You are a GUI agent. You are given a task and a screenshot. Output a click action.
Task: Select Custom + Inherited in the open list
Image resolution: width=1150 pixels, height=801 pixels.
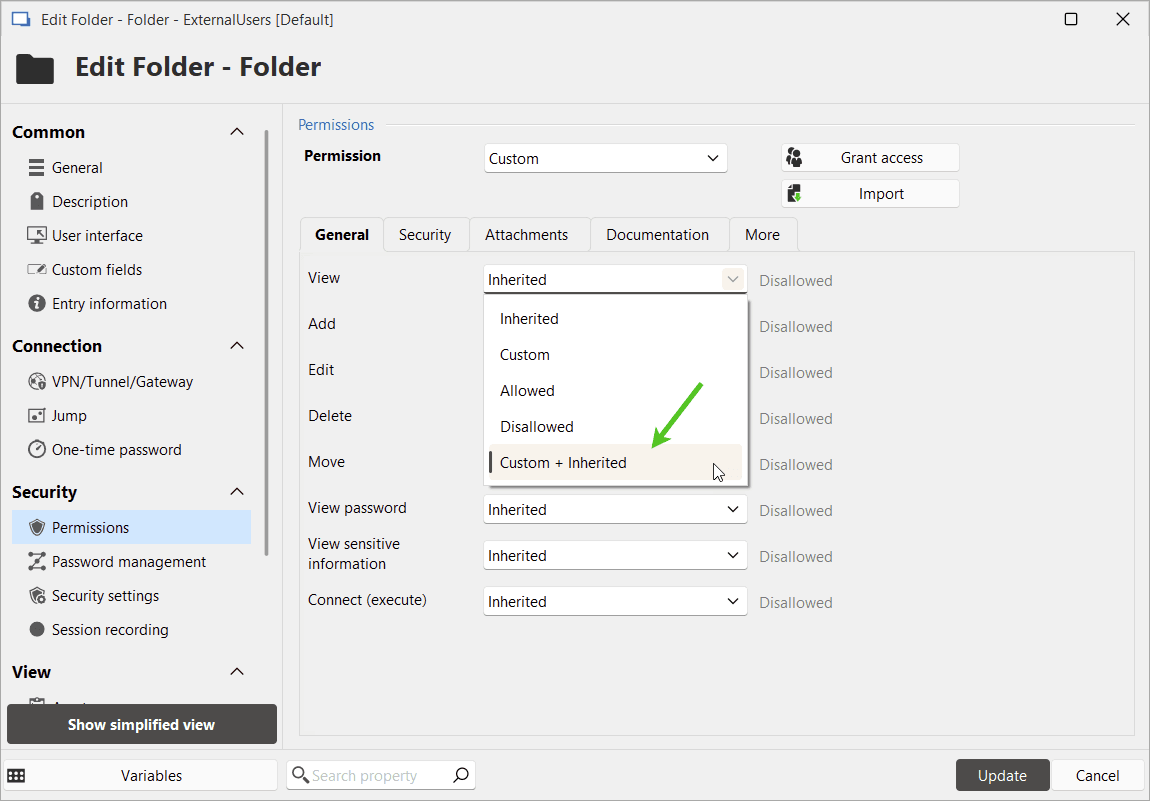coord(563,462)
